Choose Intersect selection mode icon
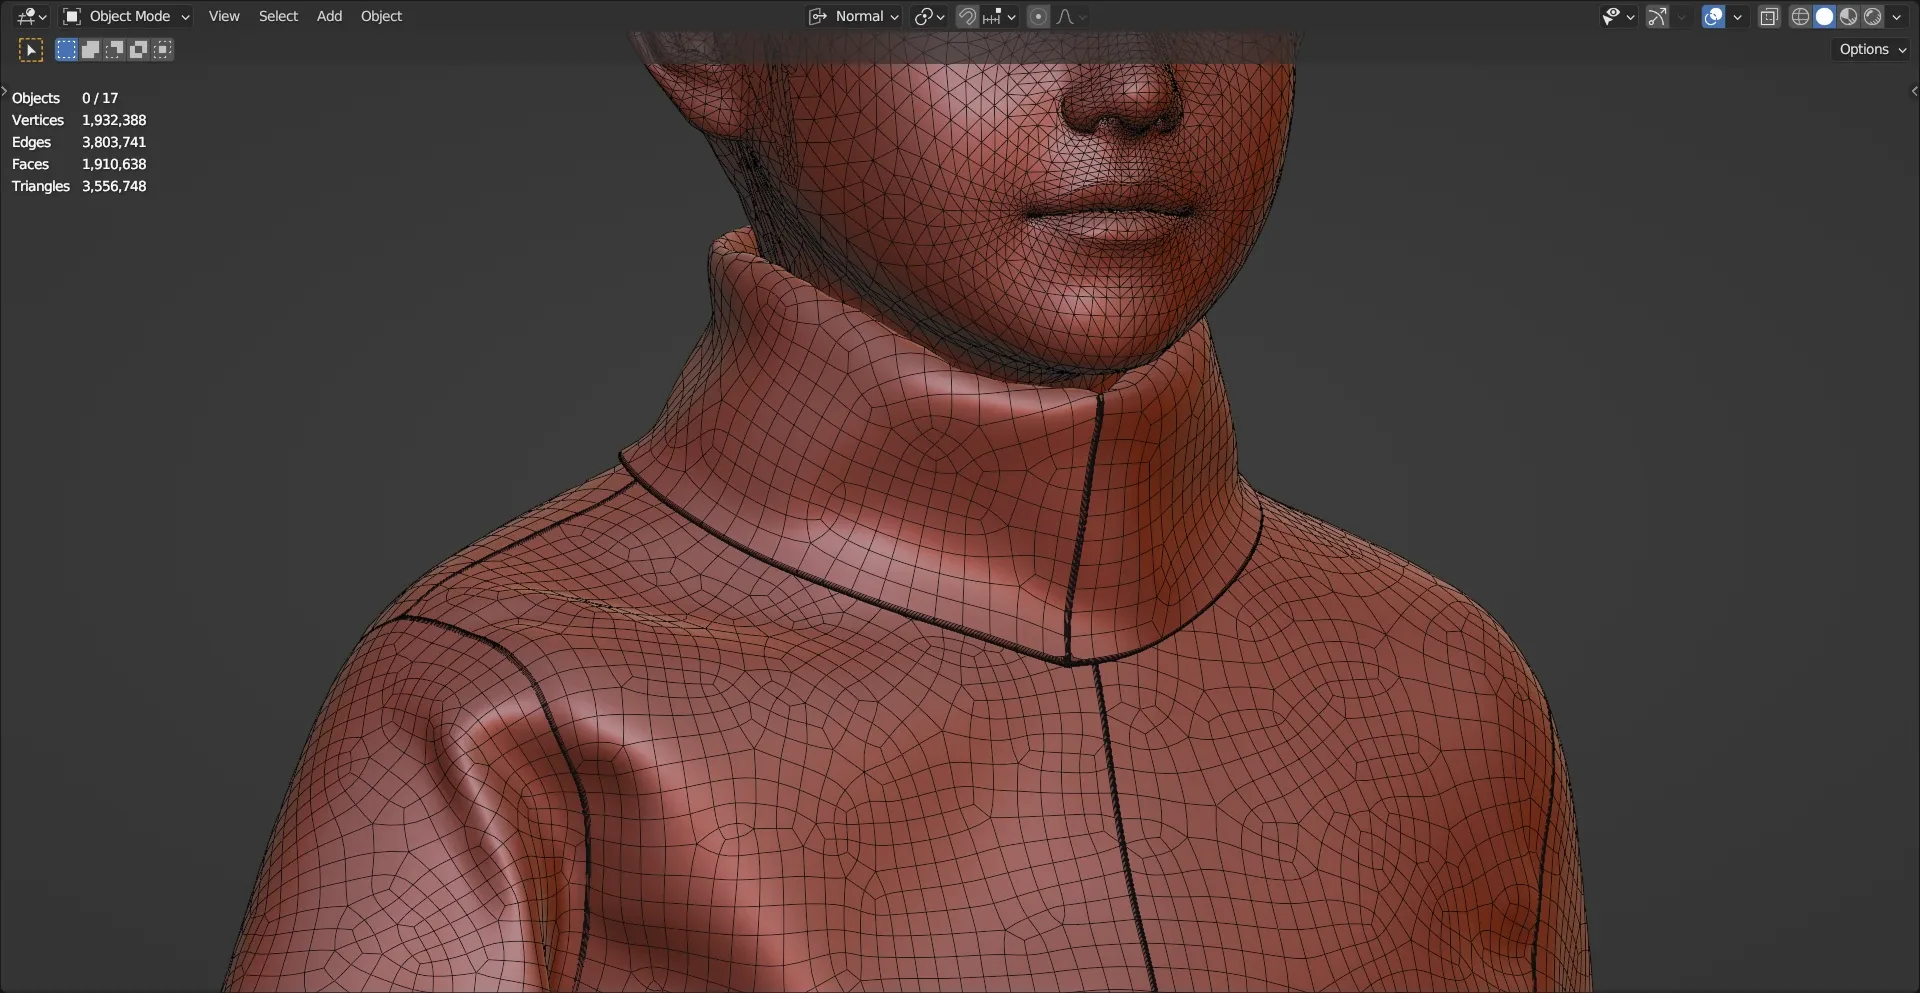This screenshot has height=993, width=1920. pyautogui.click(x=162, y=49)
